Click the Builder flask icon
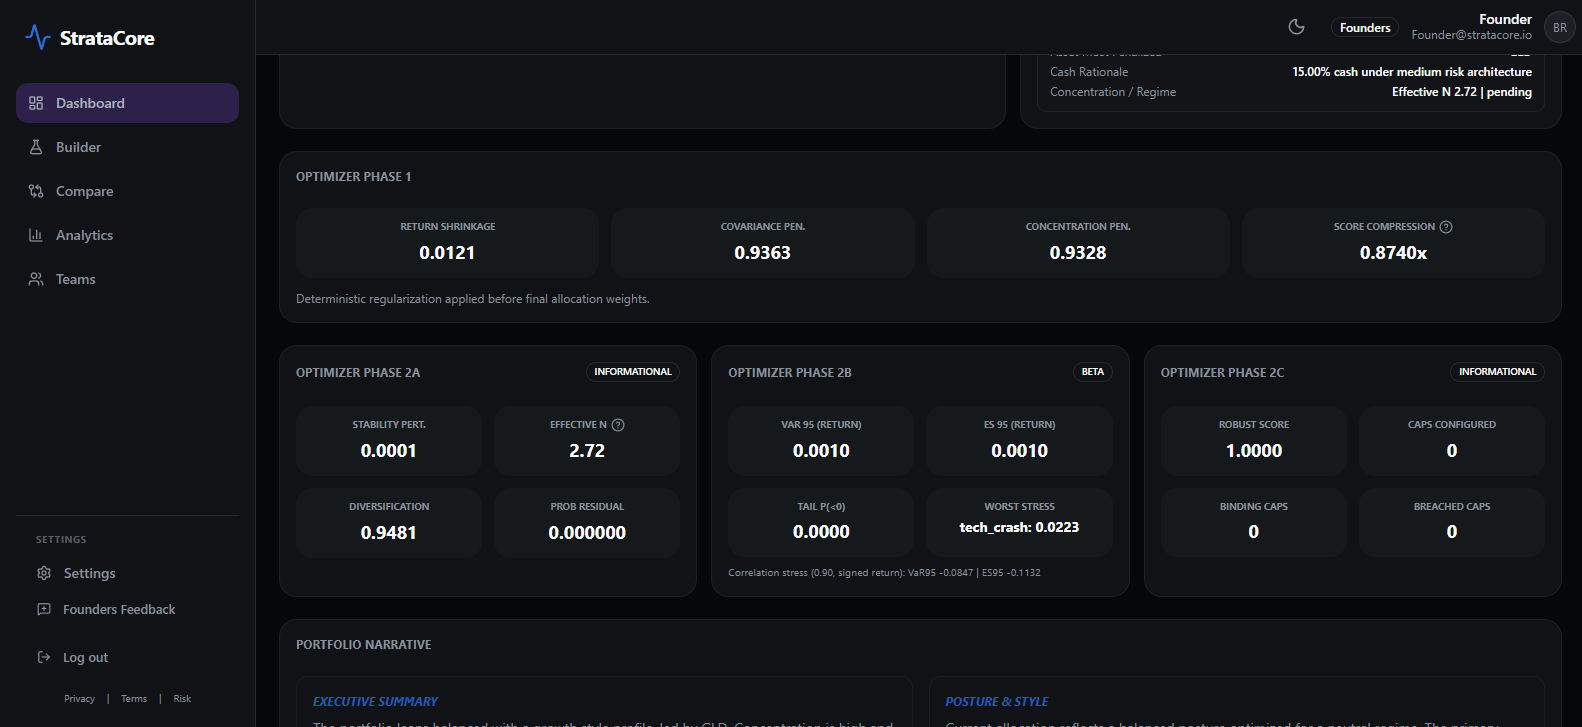The image size is (1582, 727). (x=36, y=147)
